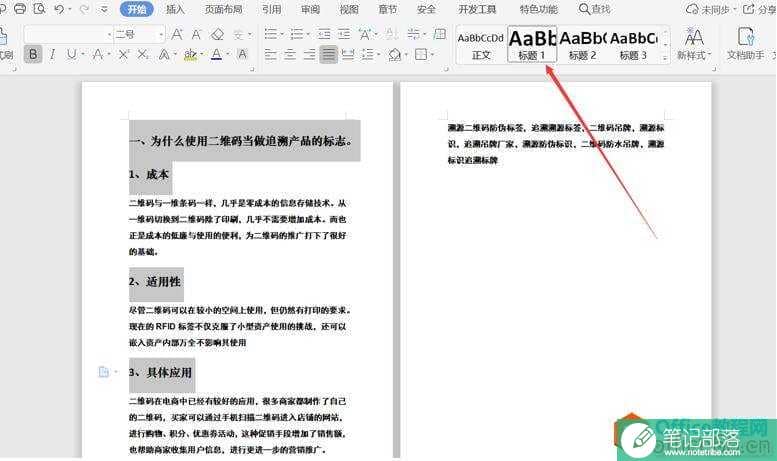
Task: Open the 引用 (References) tab
Action: click(271, 9)
